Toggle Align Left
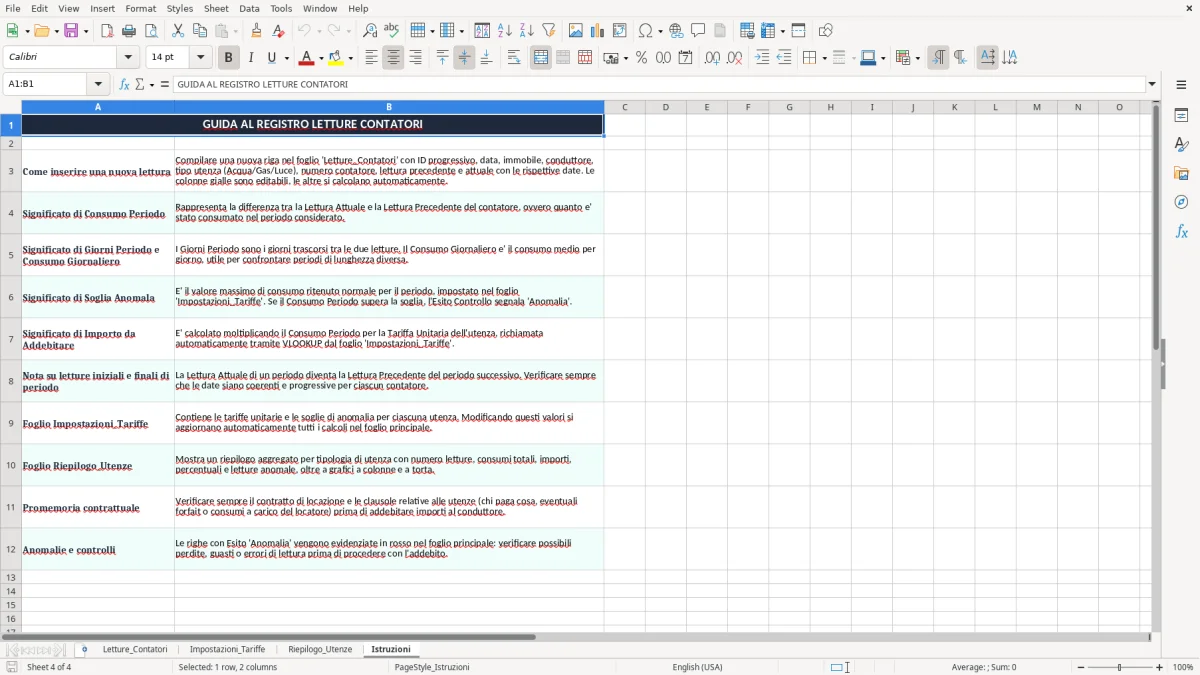The width and height of the screenshot is (1200, 675). [371, 58]
